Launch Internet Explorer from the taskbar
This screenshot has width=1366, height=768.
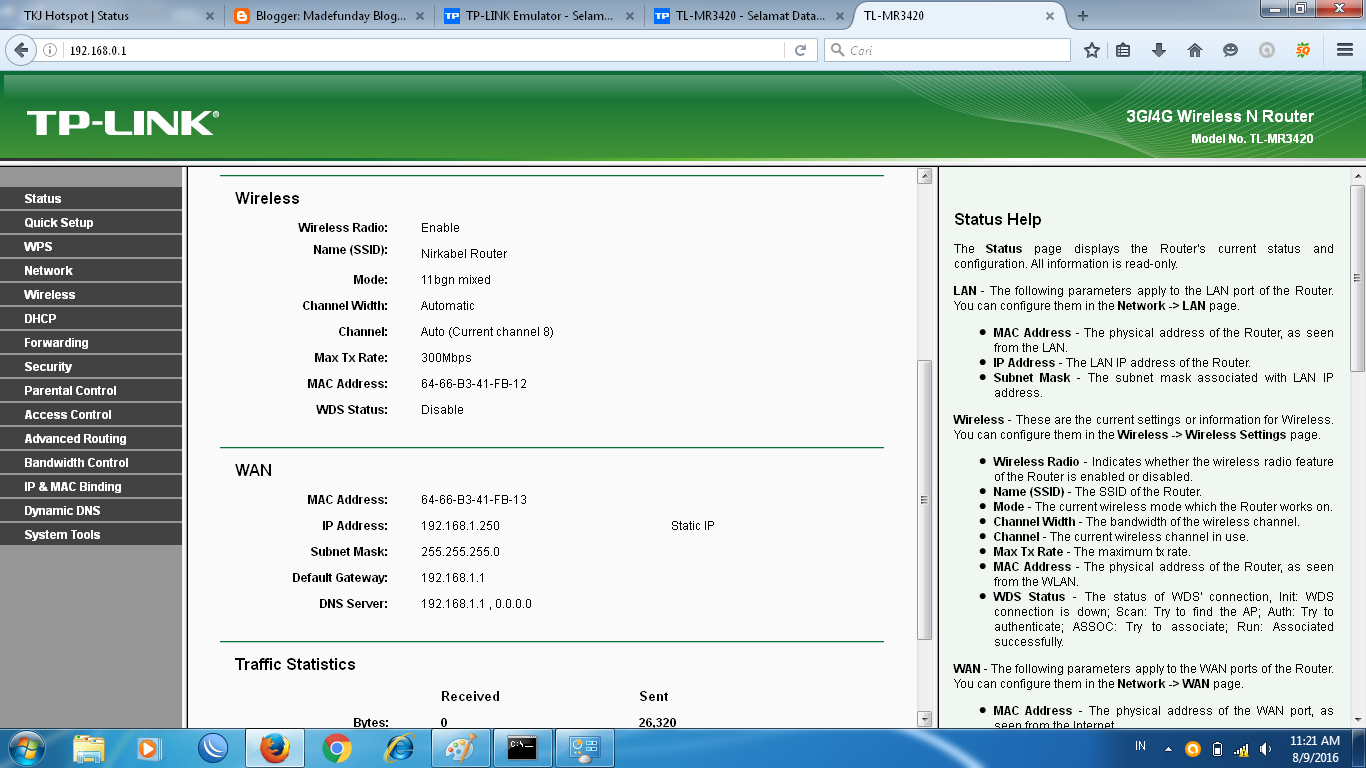click(399, 748)
